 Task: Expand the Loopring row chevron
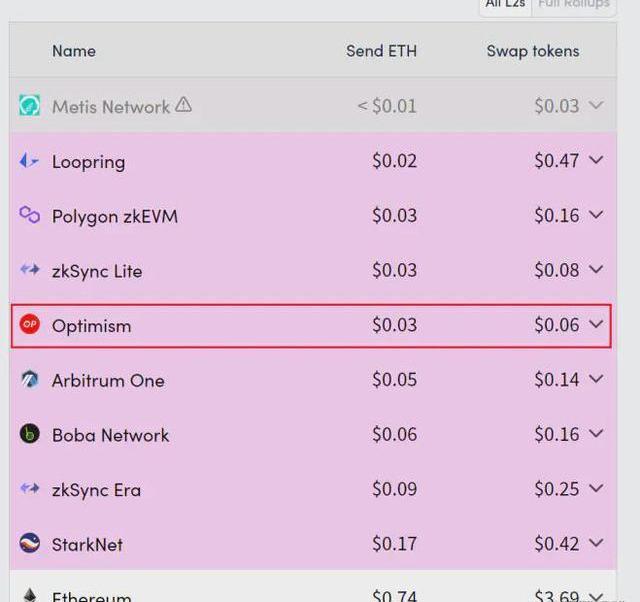coord(596,160)
